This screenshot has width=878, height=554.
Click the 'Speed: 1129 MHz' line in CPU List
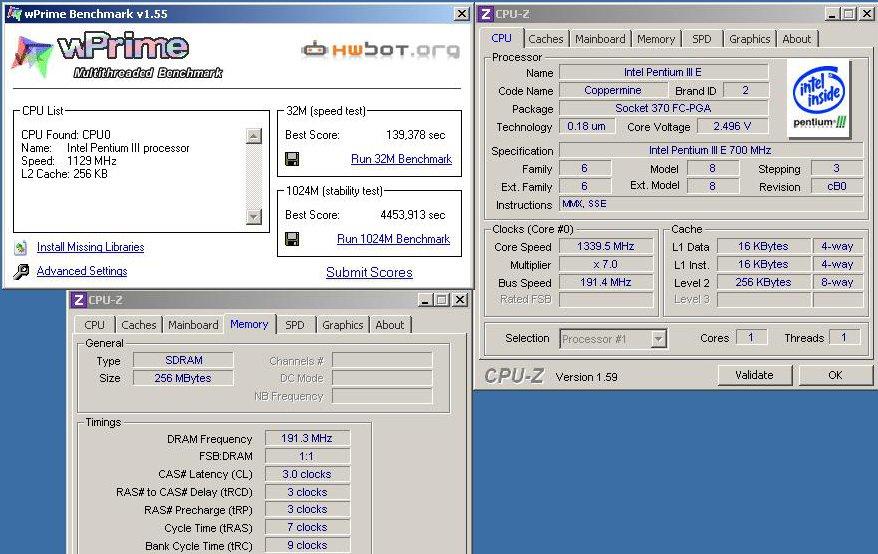[x=69, y=161]
